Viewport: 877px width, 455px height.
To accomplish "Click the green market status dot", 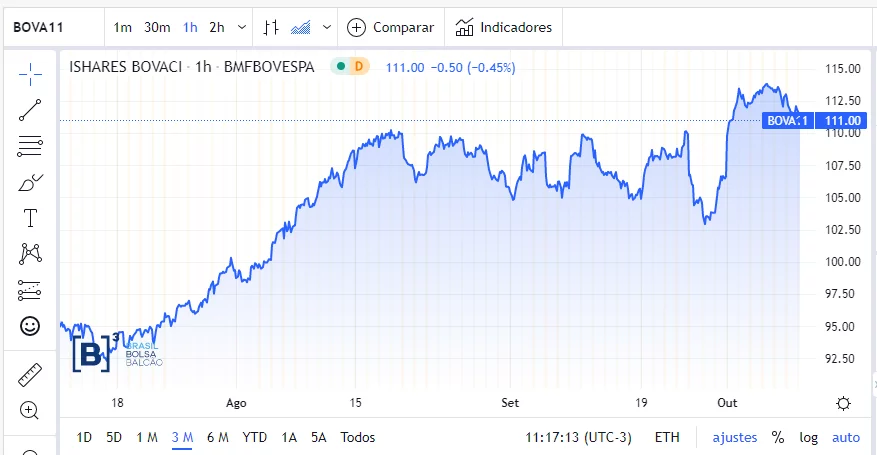I will [341, 67].
